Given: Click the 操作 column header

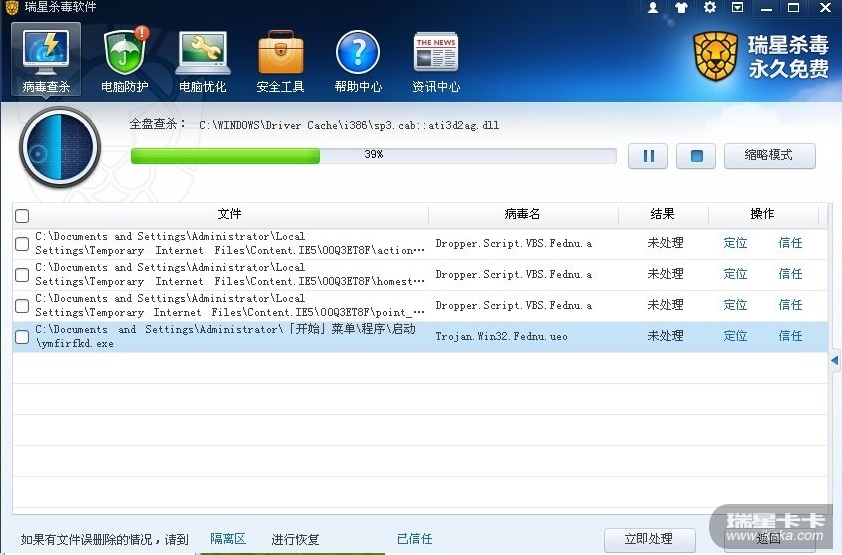Looking at the screenshot, I should click(x=763, y=214).
